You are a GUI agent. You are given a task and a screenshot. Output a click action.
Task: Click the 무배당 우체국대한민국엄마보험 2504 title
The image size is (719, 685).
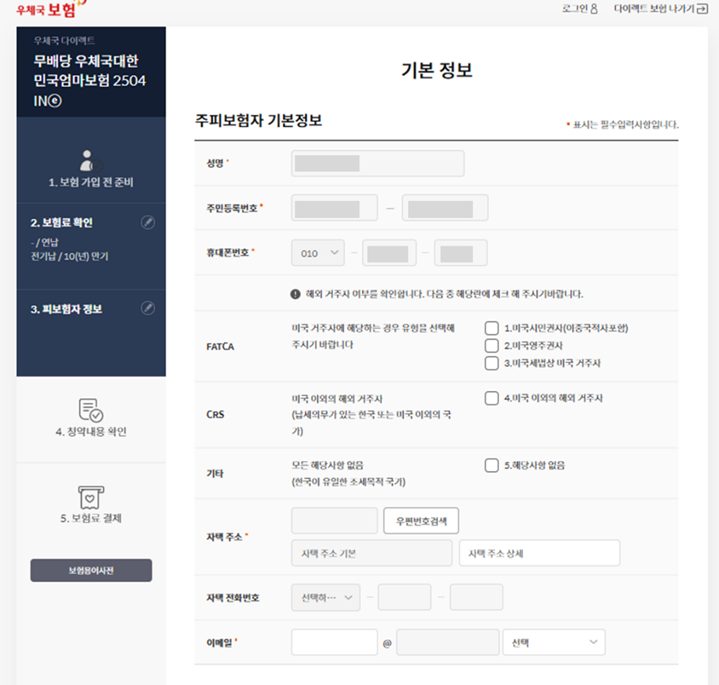[89, 81]
